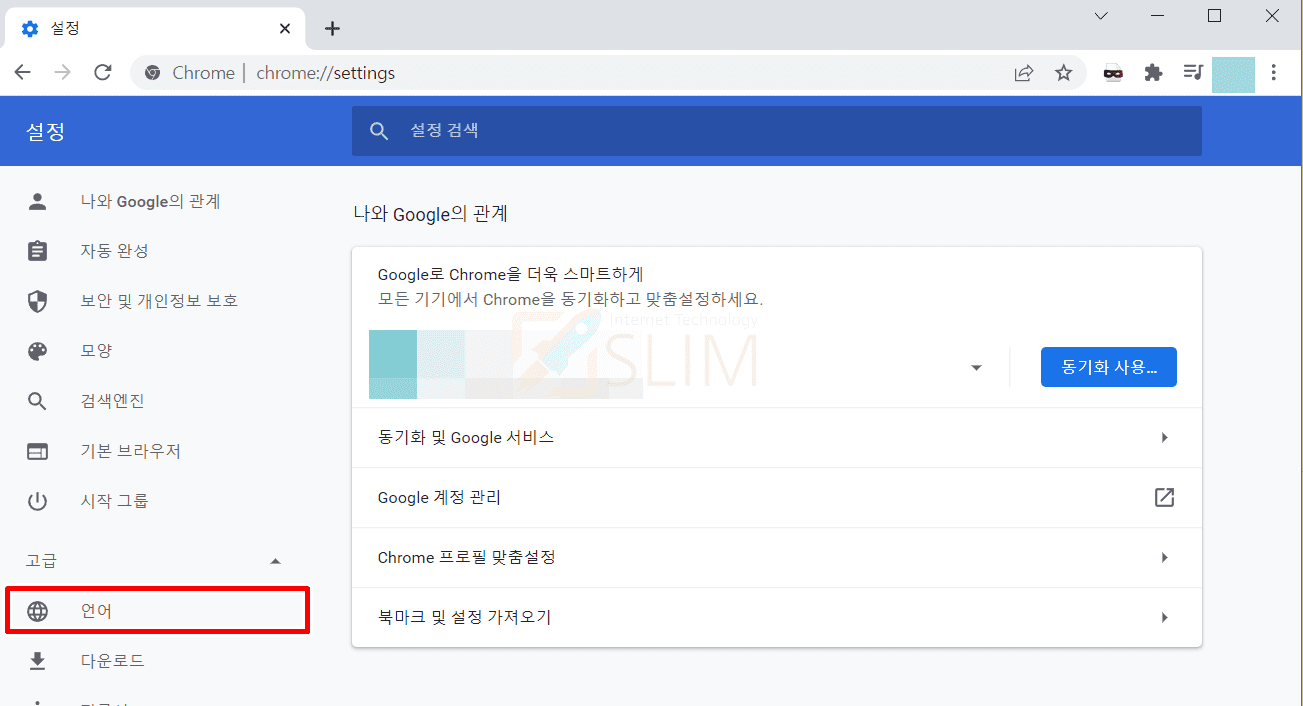Click the search magnifier icon in settings
1303x706 pixels.
coord(379,131)
